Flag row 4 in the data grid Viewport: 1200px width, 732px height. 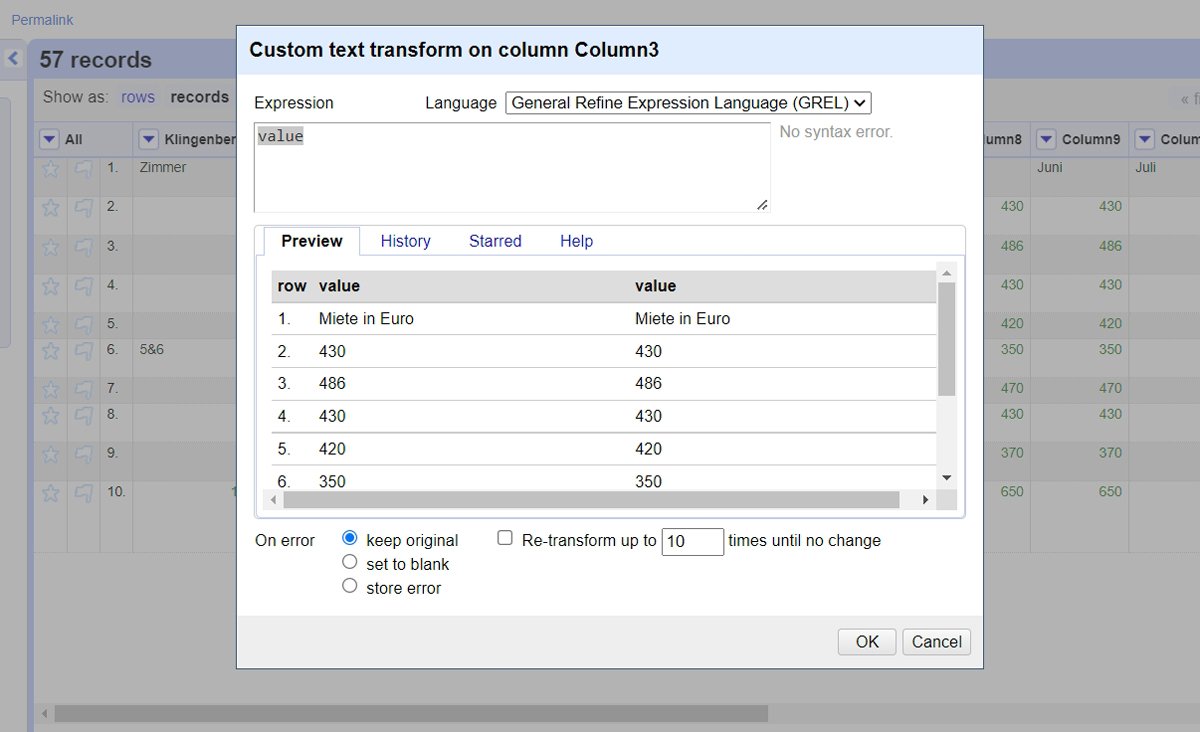tap(84, 286)
